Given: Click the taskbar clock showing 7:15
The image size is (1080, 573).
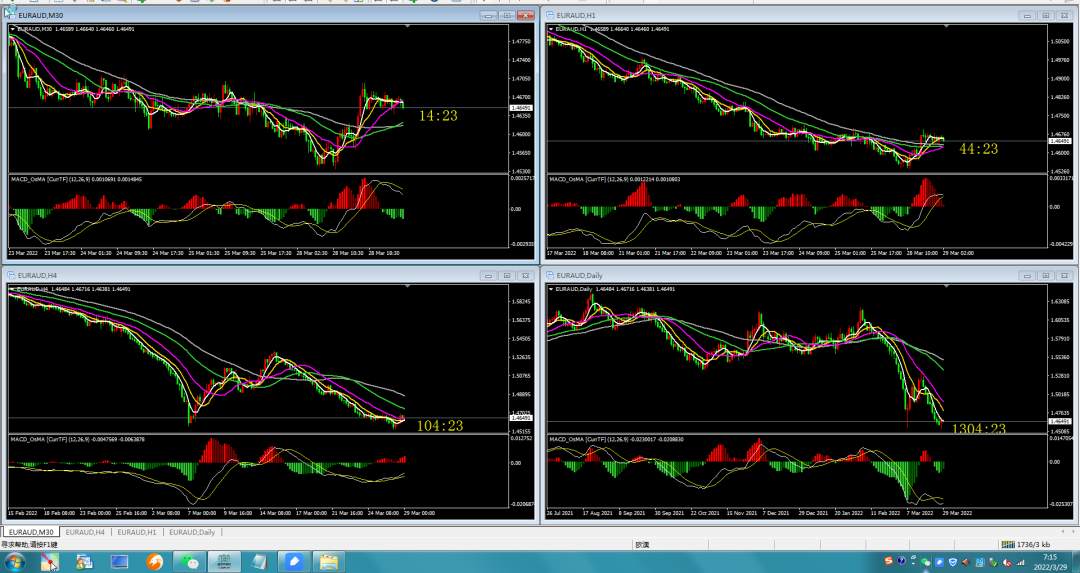Looking at the screenshot, I should tap(1050, 561).
